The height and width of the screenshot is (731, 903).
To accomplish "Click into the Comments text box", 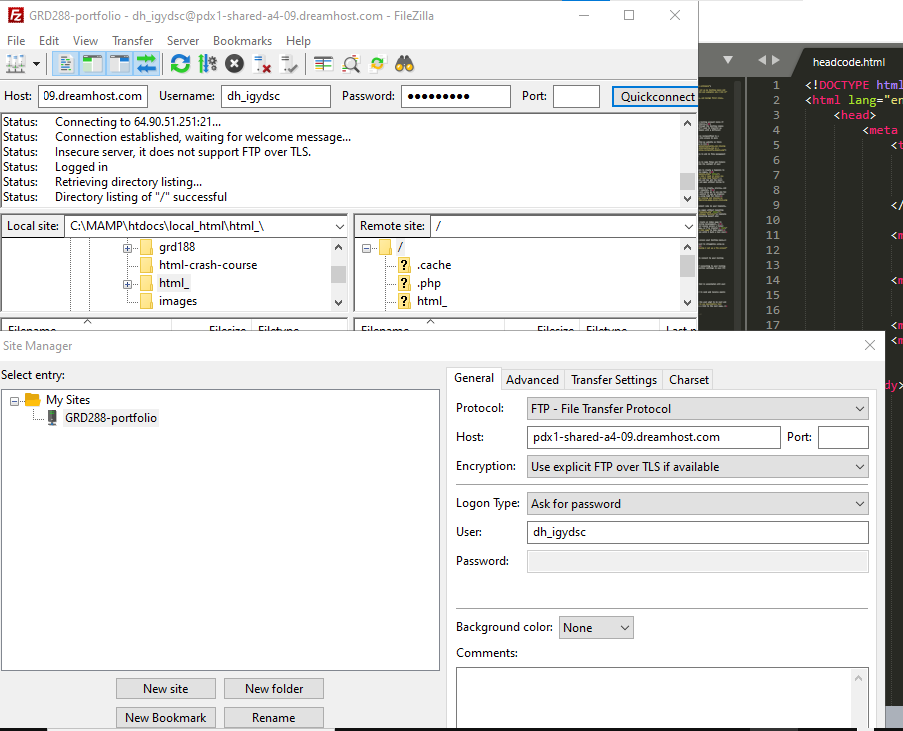I will click(662, 698).
